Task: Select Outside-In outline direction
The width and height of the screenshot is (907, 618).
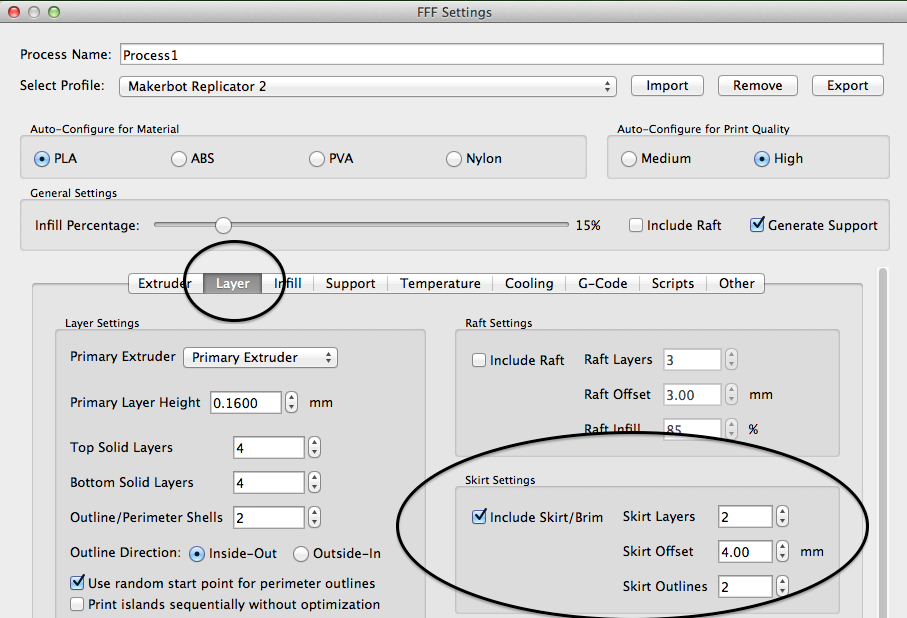Action: (x=301, y=554)
